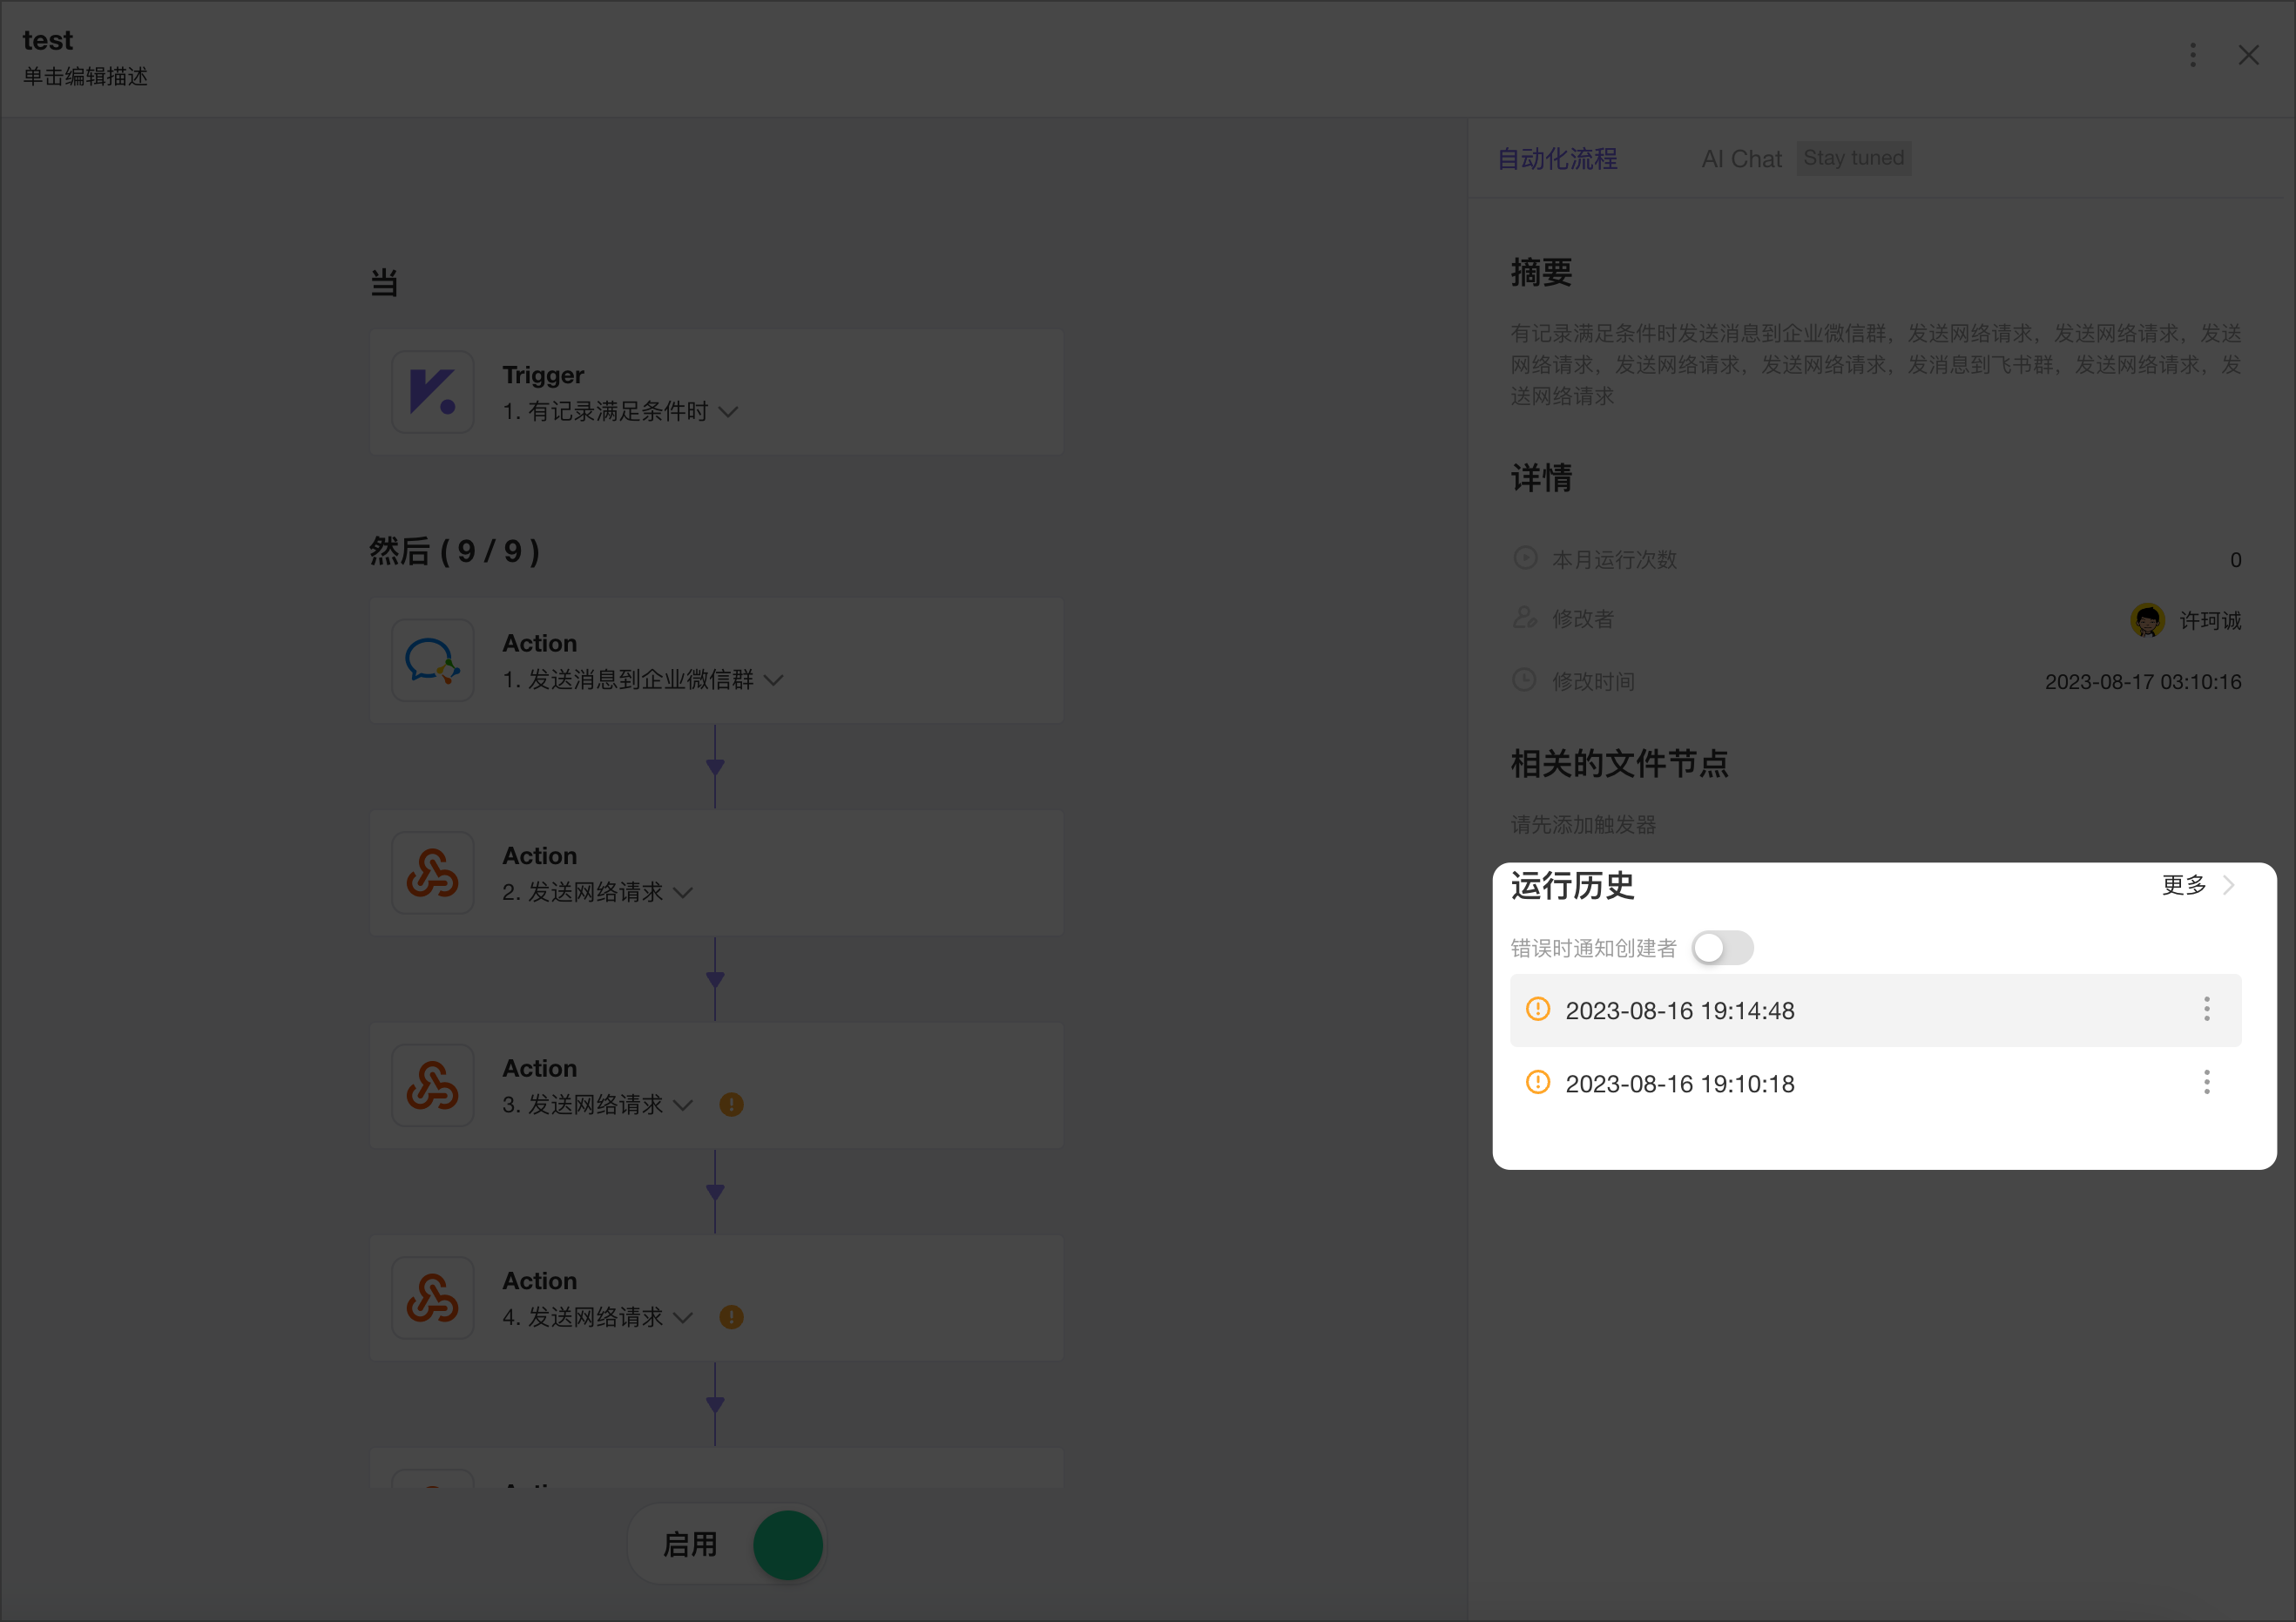Viewport: 2296px width, 1622px height.
Task: Toggle the 启用 automation switch
Action: (x=787, y=1544)
